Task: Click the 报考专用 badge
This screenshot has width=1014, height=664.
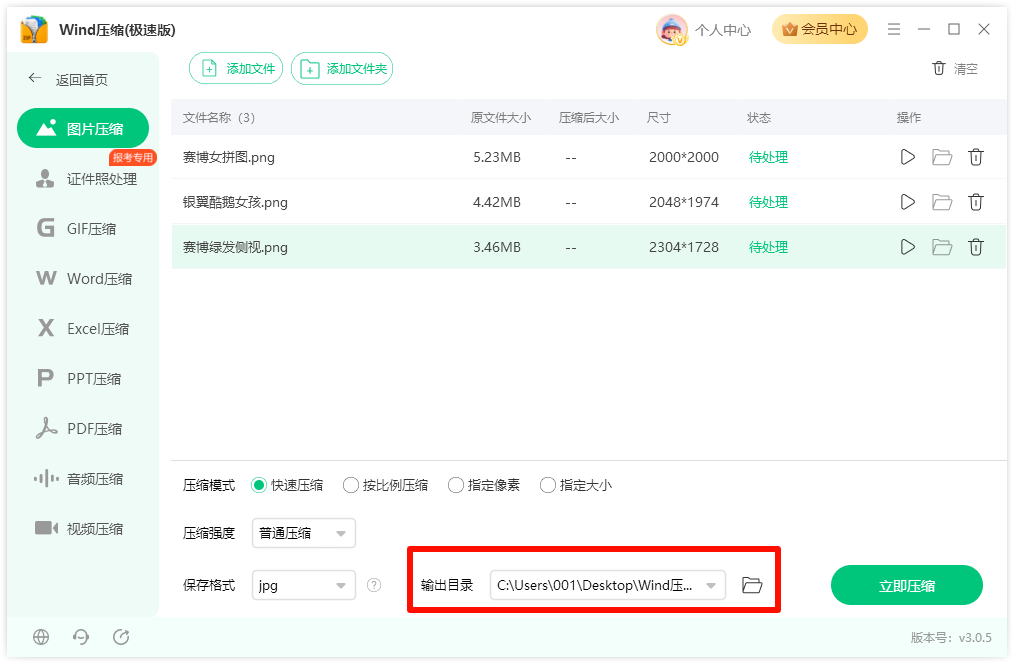Action: tap(133, 157)
